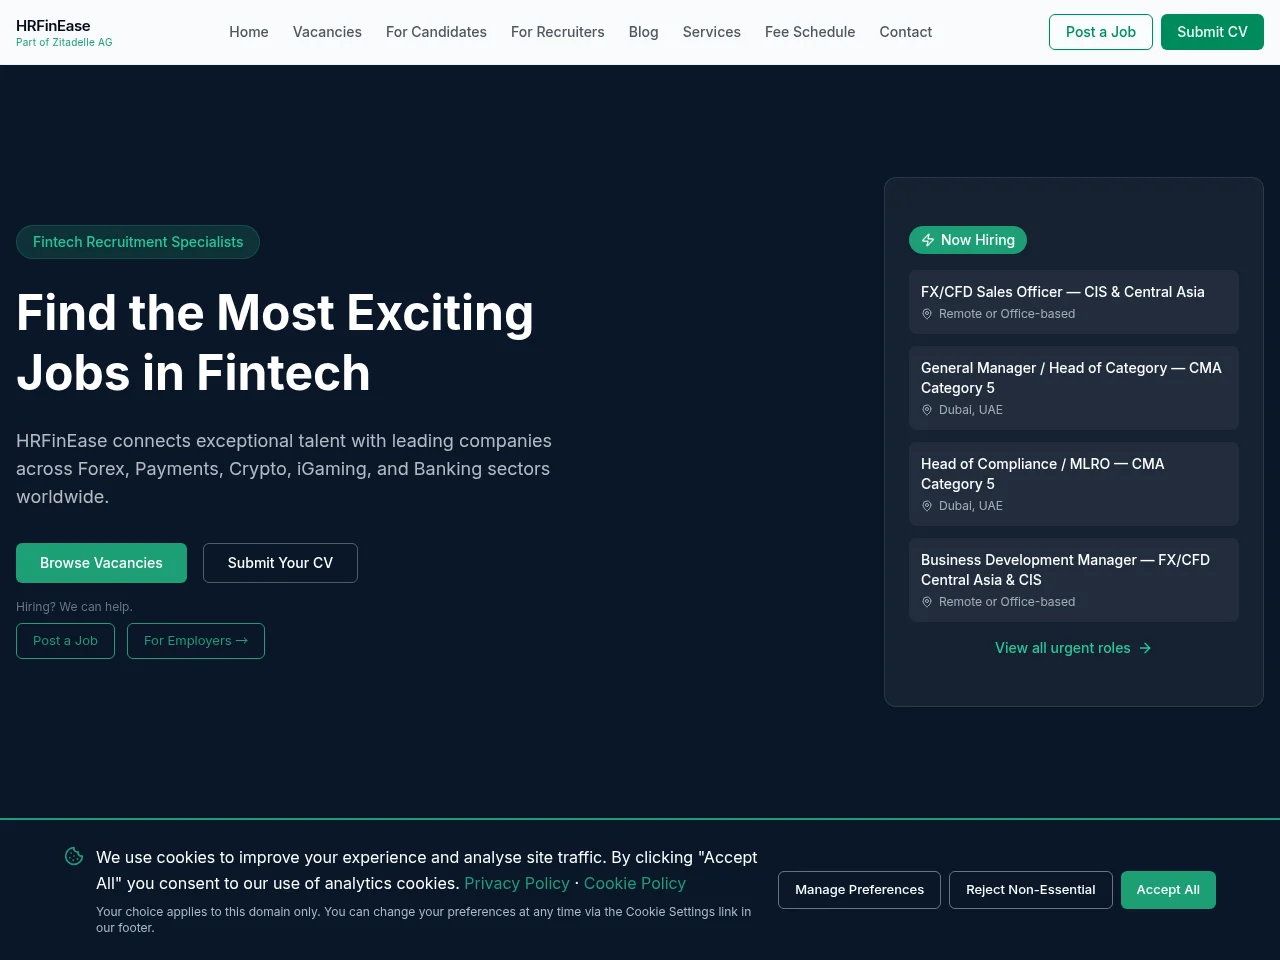Reject non-essential cookies
The width and height of the screenshot is (1280, 960).
click(1031, 890)
